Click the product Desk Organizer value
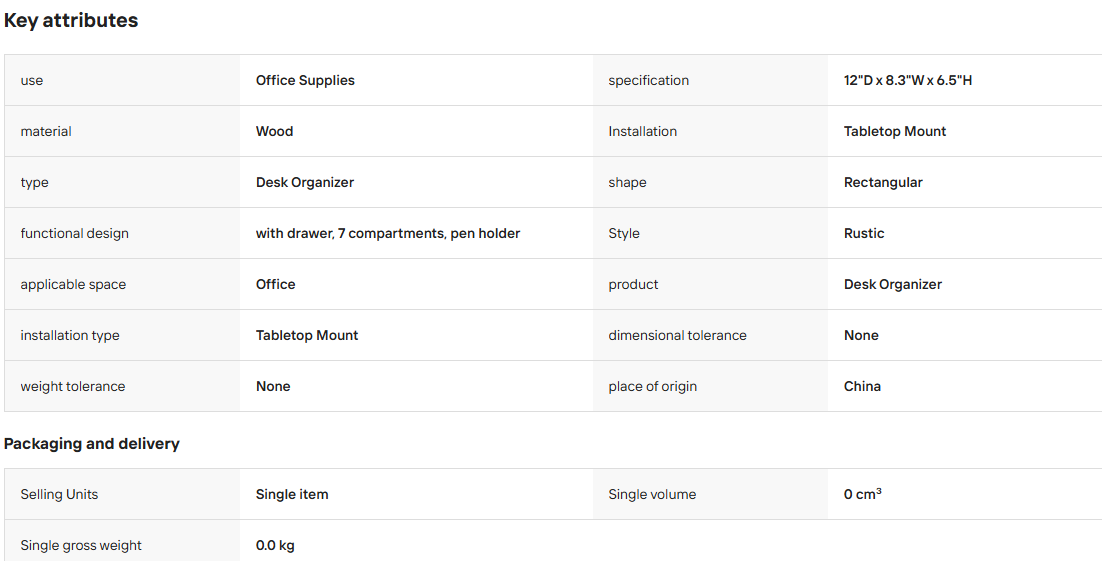Viewport: 1102px width, 561px height. tap(893, 284)
